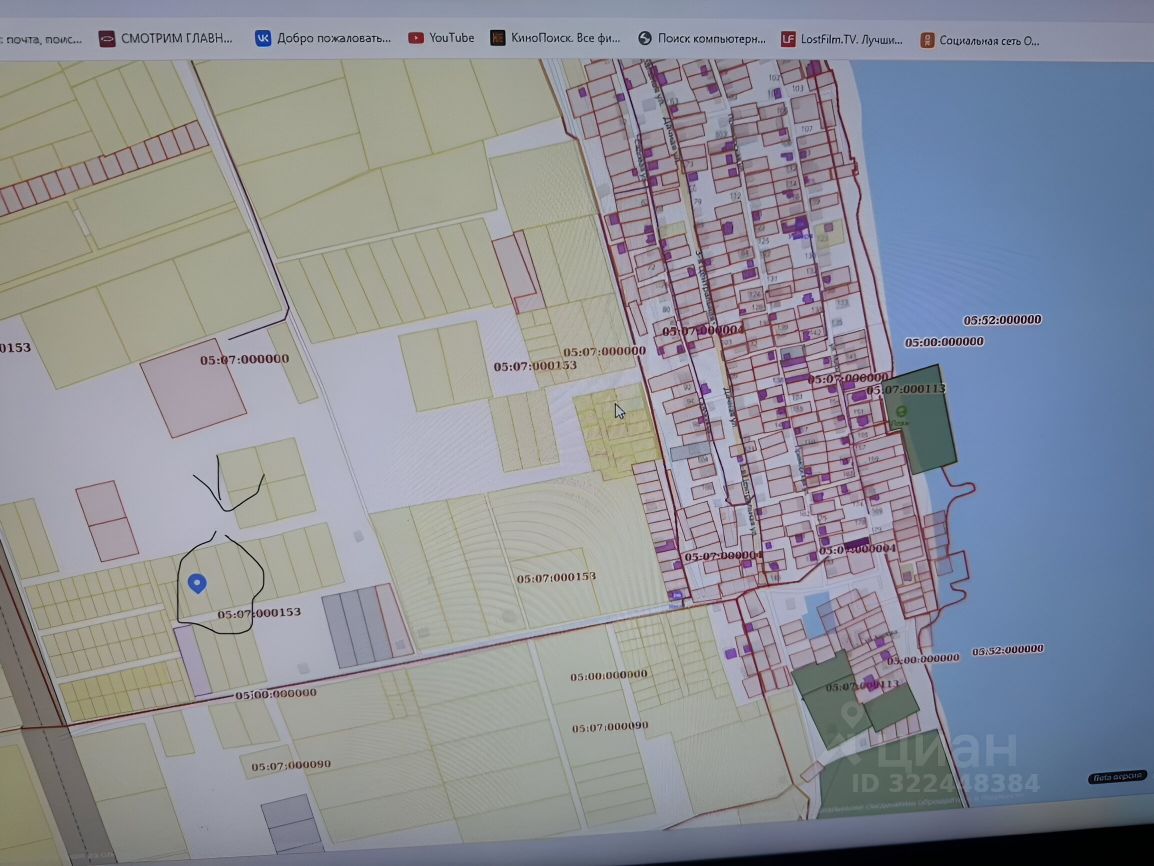1154x866 pixels.
Task: Open the VK Добро пожаловать bookmark
Action: click(322, 38)
